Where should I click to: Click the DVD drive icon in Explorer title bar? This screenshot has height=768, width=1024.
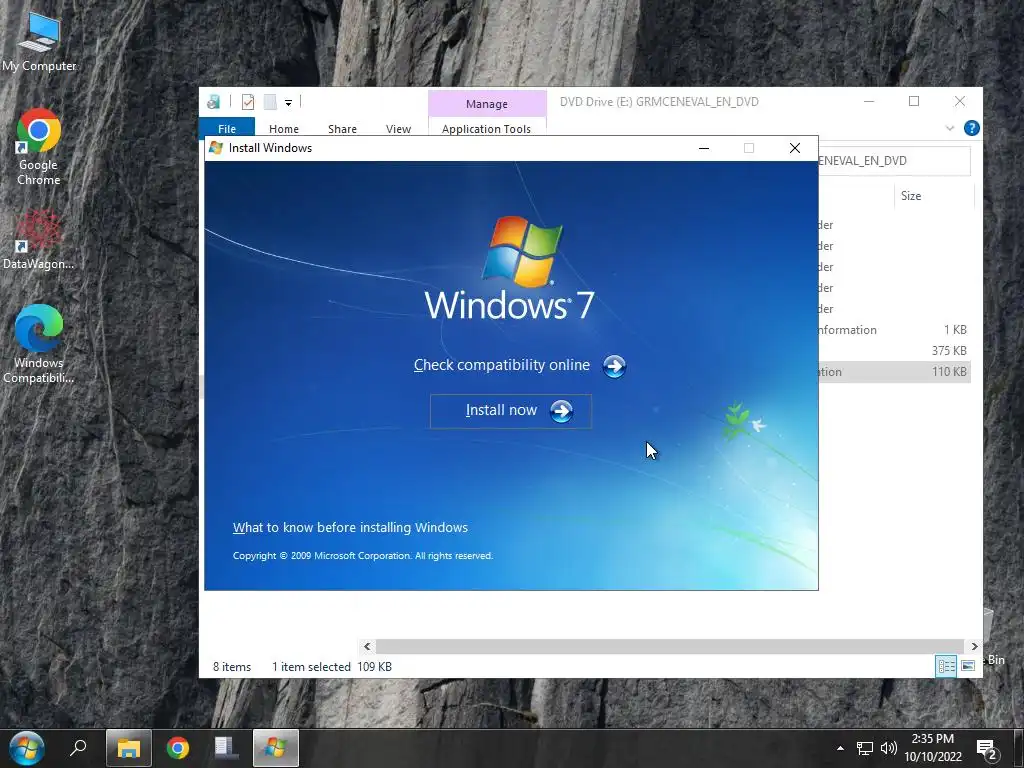pyautogui.click(x=214, y=101)
